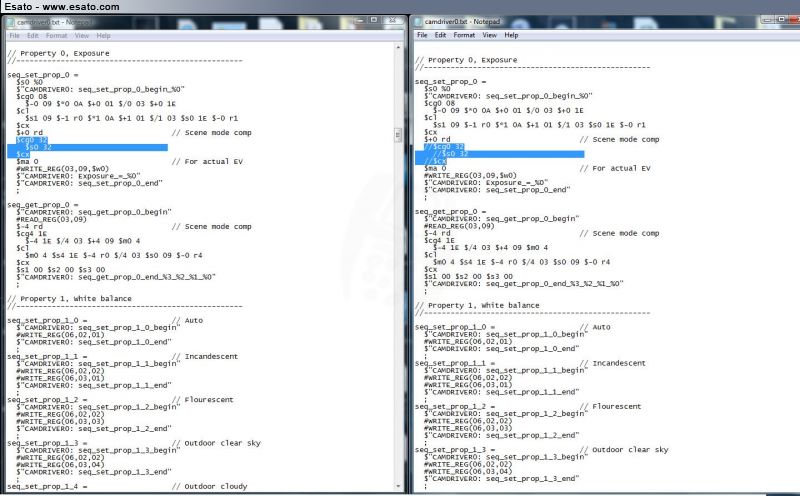Open Edit menu in the right Notepad window
800x496 pixels.
tap(440, 35)
